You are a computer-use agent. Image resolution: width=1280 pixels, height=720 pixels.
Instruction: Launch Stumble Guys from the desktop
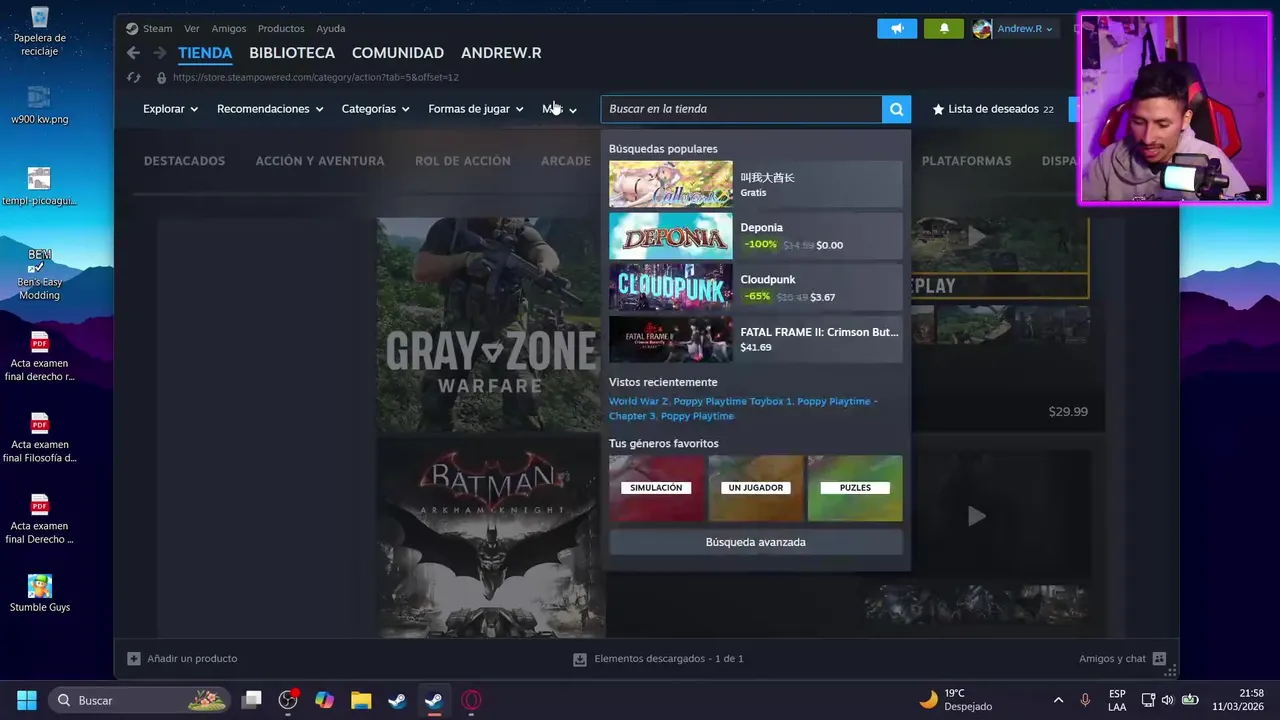[x=40, y=586]
